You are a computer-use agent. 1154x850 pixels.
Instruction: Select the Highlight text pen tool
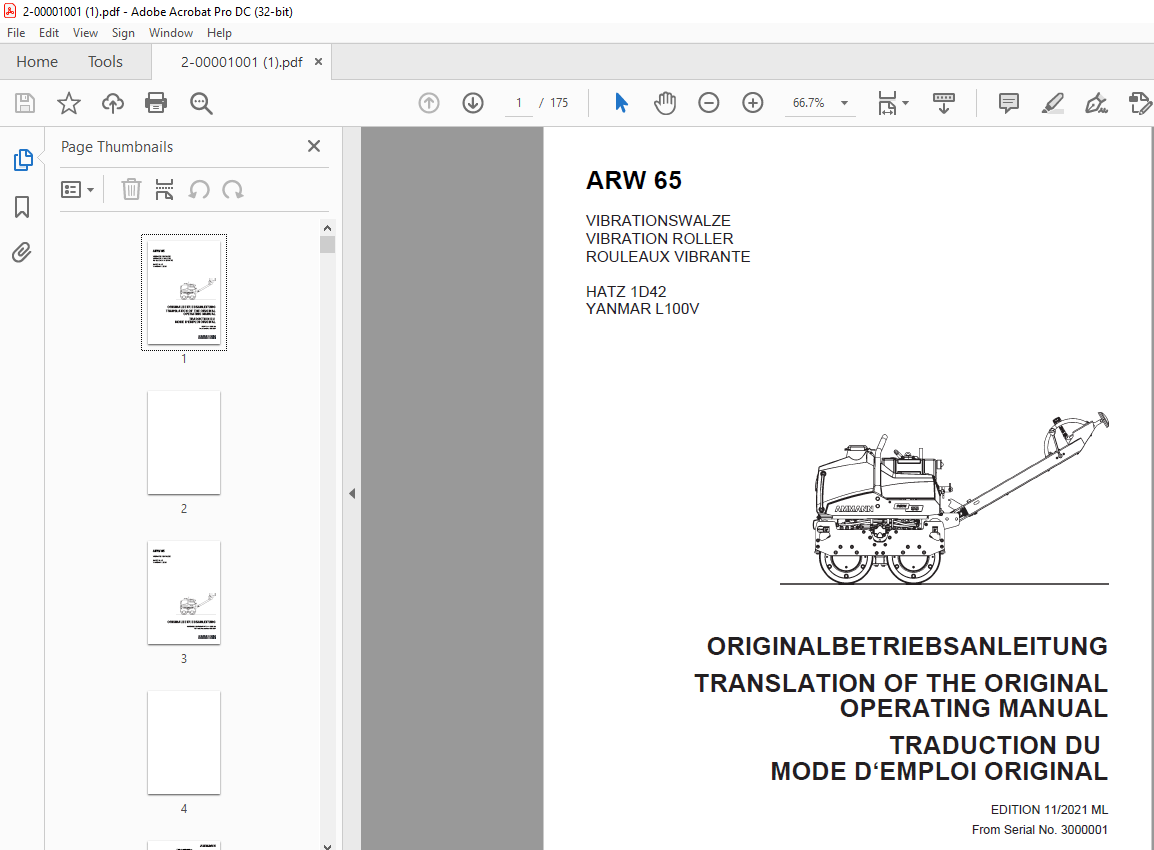coord(1052,103)
